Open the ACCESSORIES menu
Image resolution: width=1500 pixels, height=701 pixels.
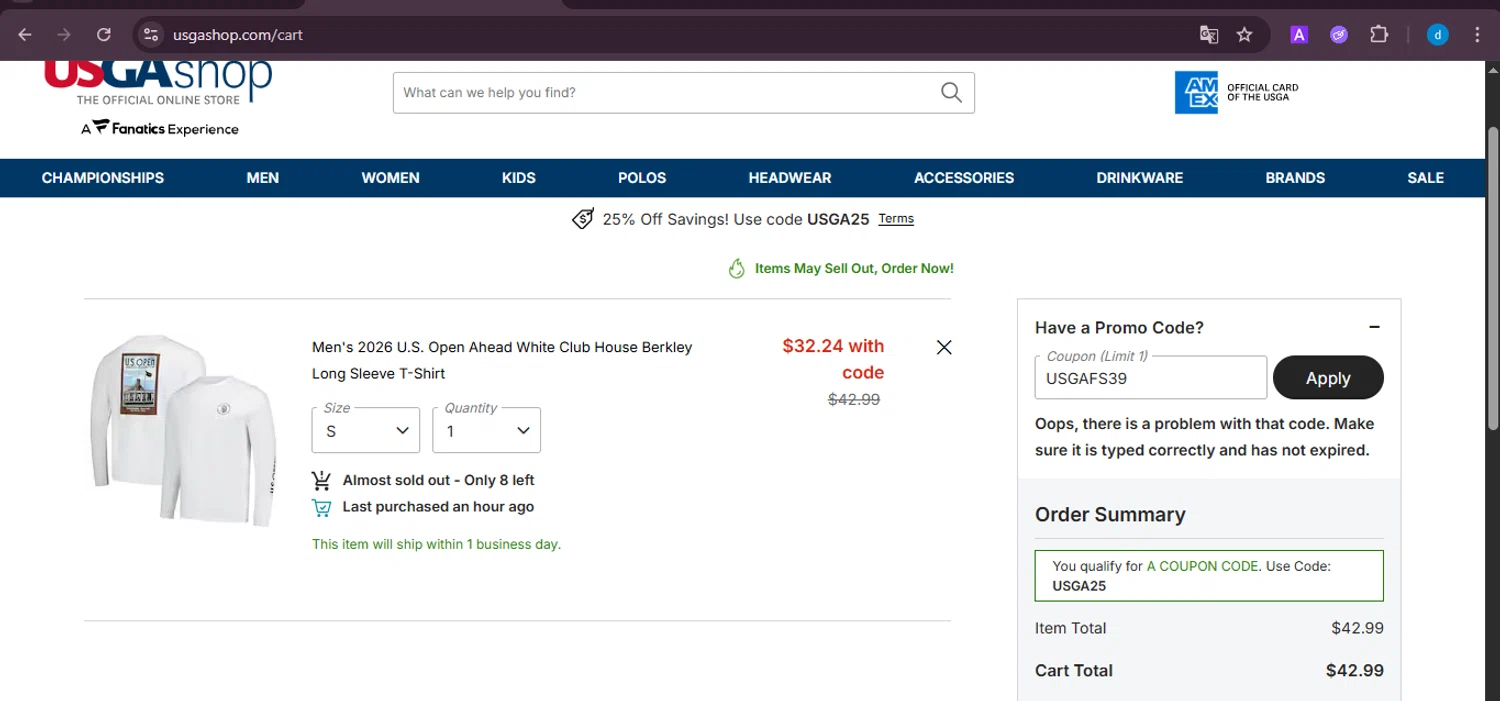click(x=964, y=178)
